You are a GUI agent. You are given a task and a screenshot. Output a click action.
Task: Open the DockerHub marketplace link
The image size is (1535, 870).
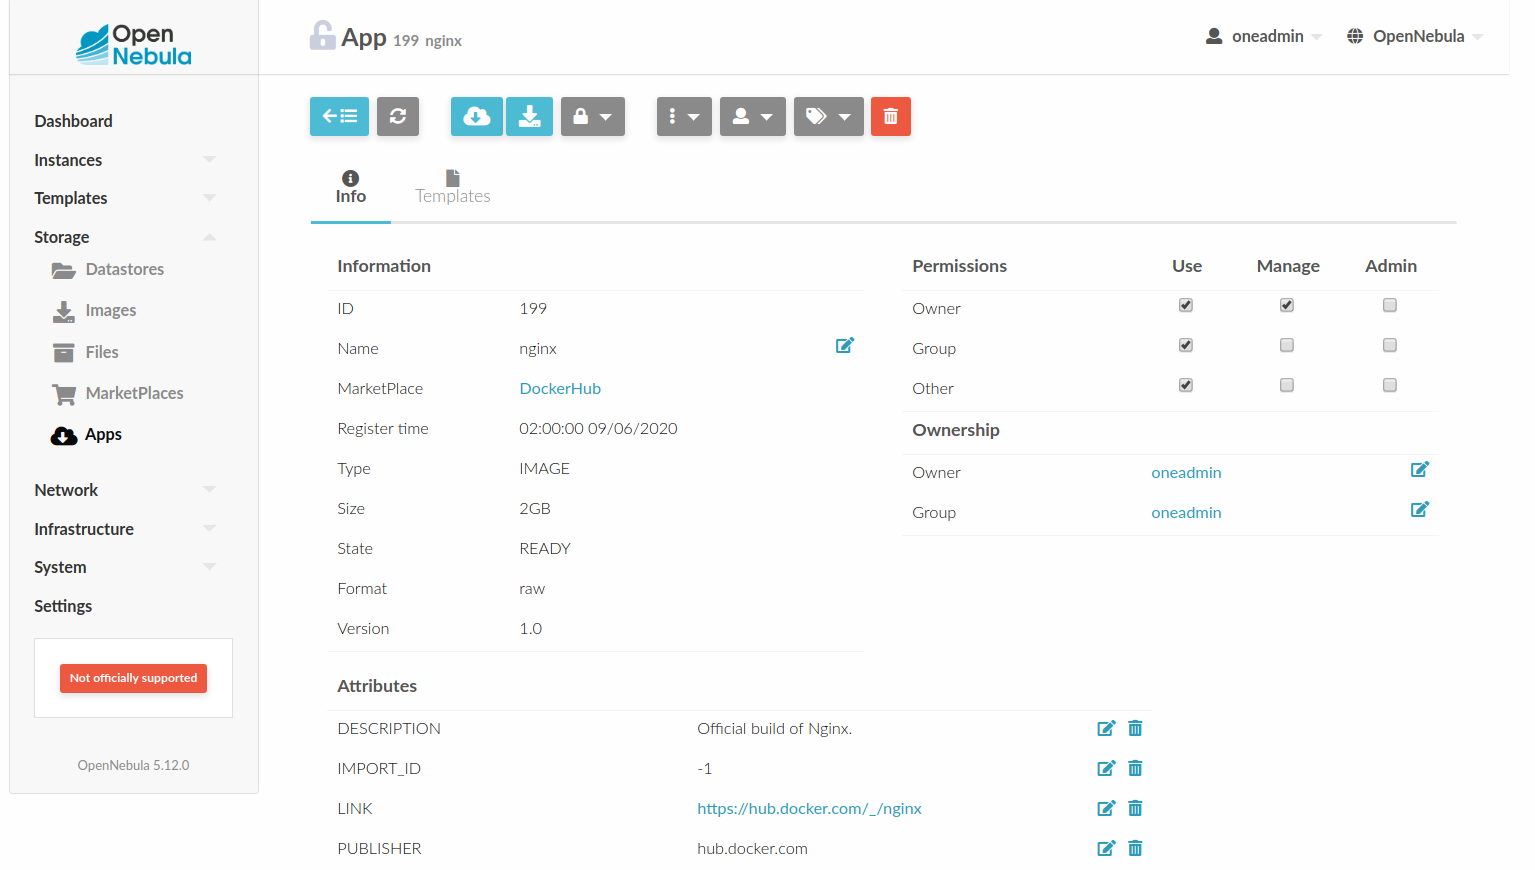[x=560, y=388]
